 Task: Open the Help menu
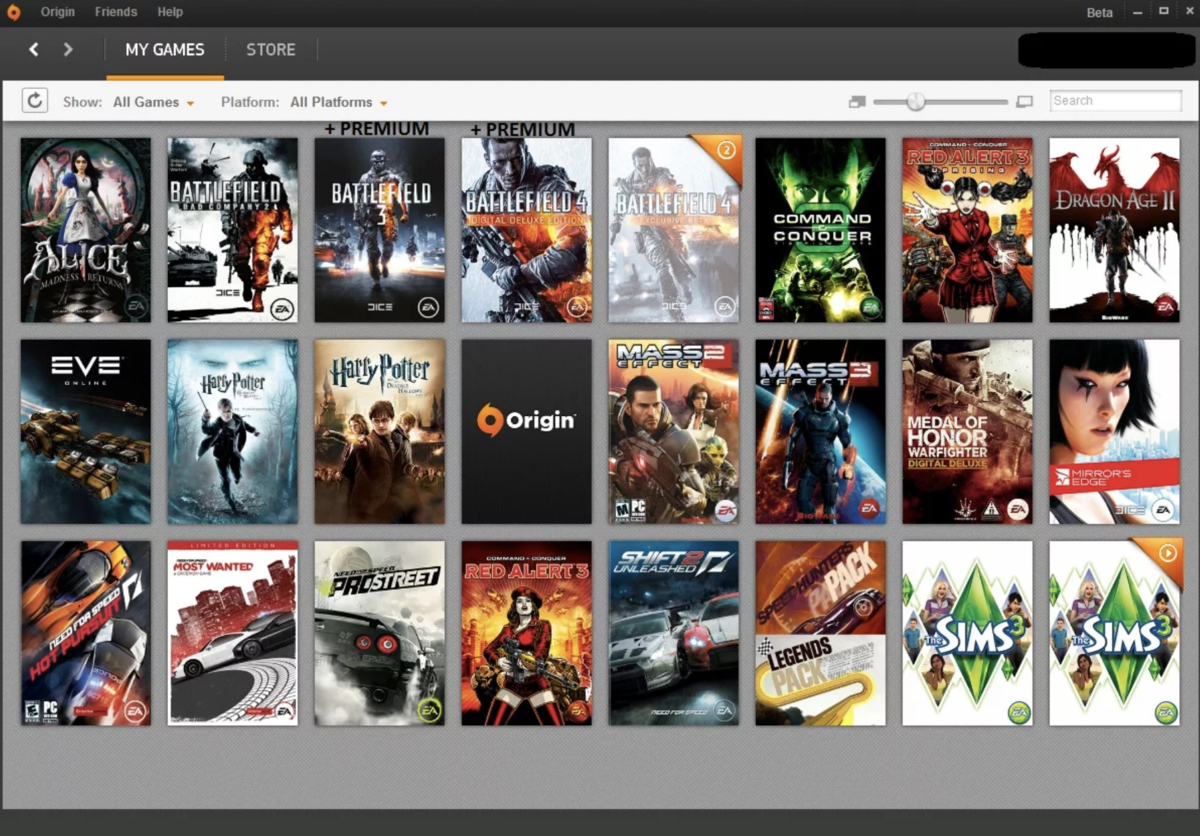point(170,12)
